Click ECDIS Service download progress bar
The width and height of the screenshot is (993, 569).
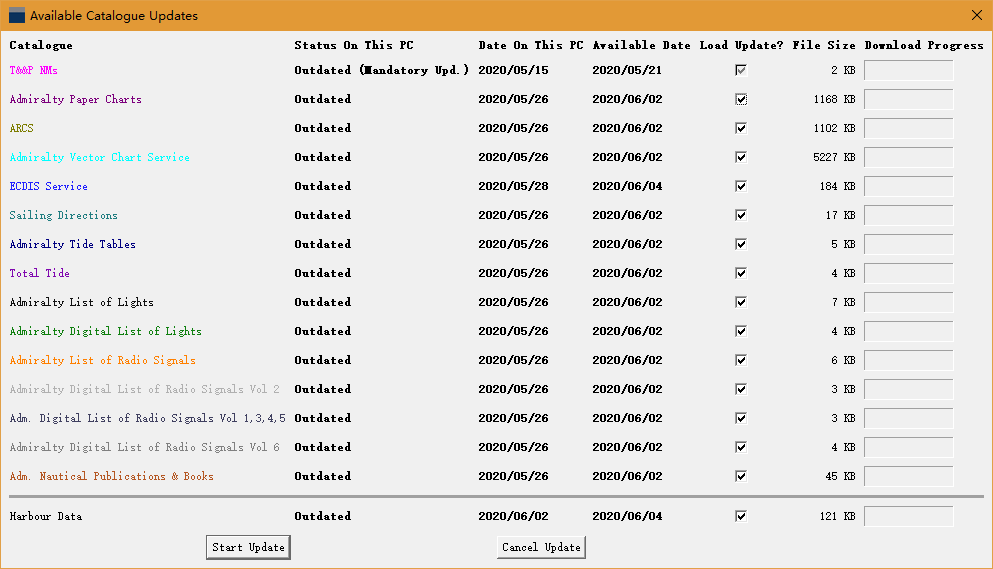(908, 186)
